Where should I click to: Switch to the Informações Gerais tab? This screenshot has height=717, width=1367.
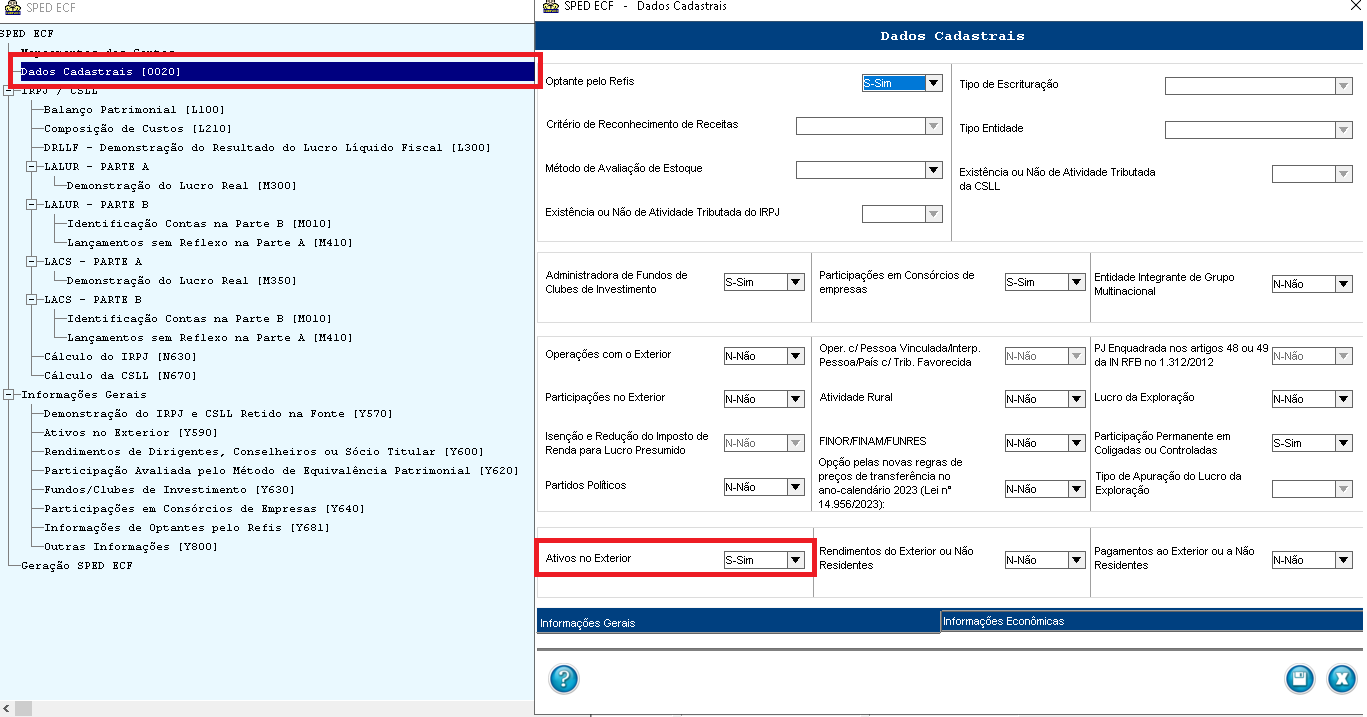[x=738, y=622]
